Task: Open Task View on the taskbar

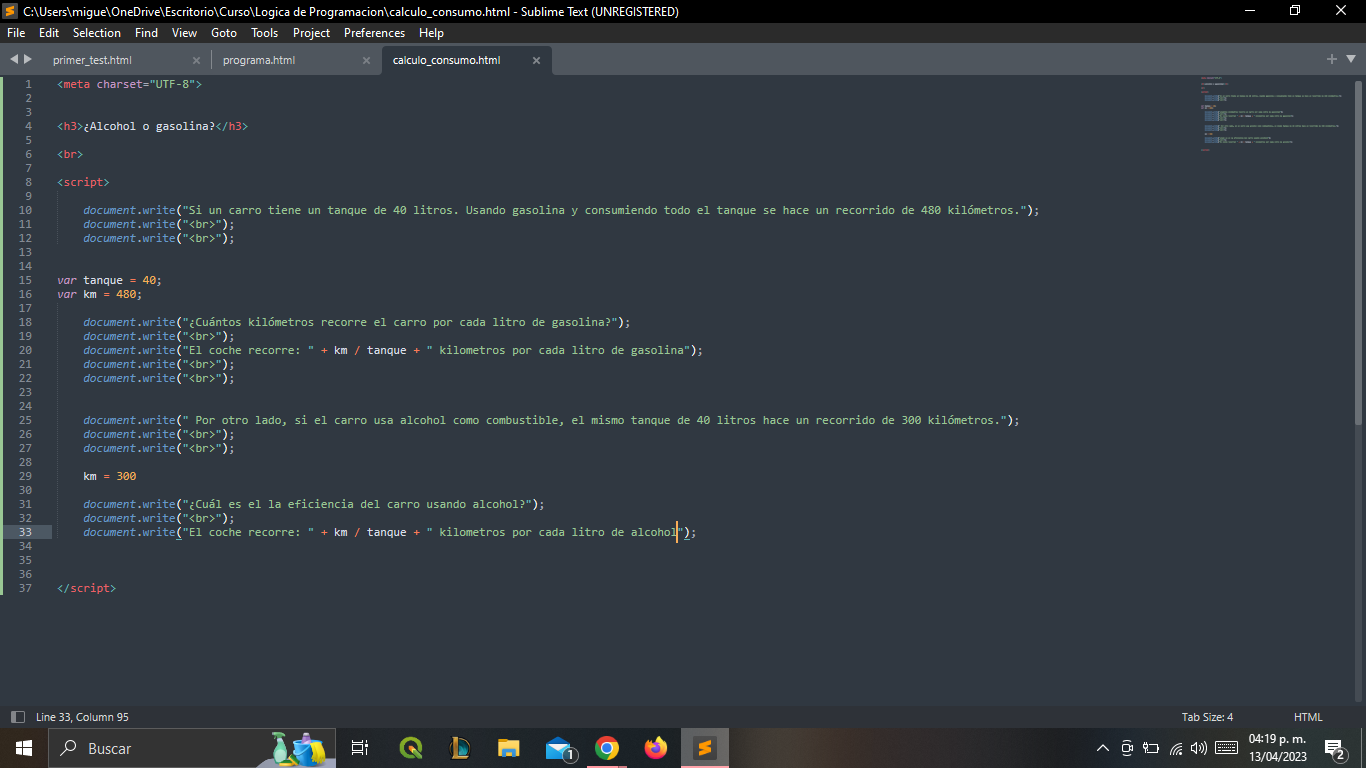Action: (x=360, y=748)
